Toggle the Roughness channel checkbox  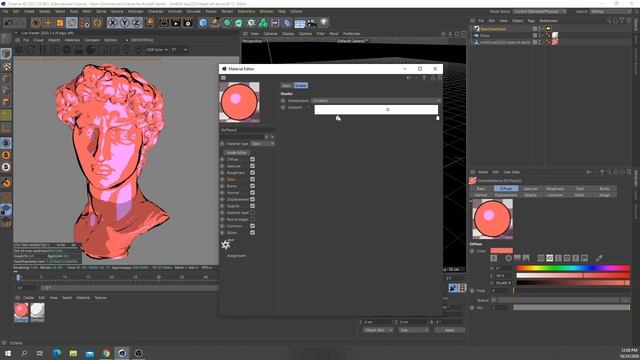(x=252, y=173)
